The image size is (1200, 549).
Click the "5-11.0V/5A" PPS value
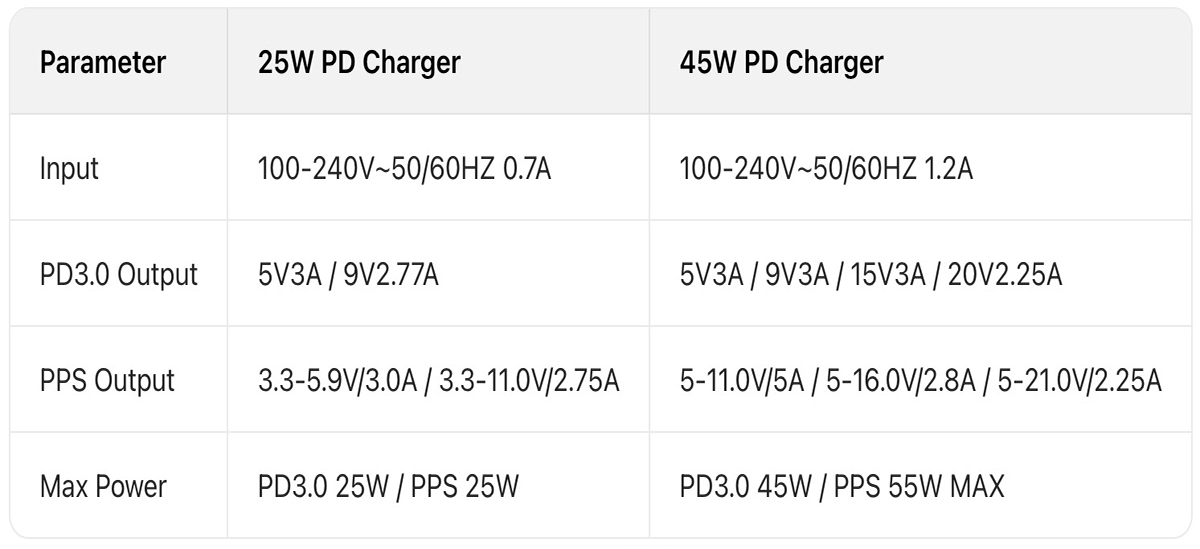(x=741, y=381)
